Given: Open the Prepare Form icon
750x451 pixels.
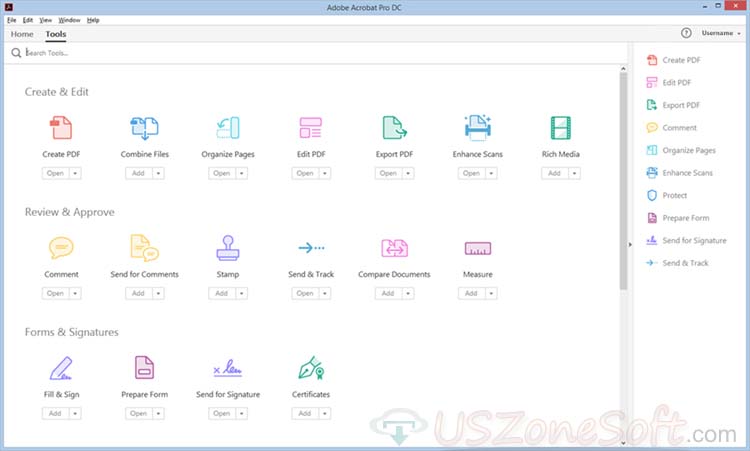Looking at the screenshot, I should (144, 367).
